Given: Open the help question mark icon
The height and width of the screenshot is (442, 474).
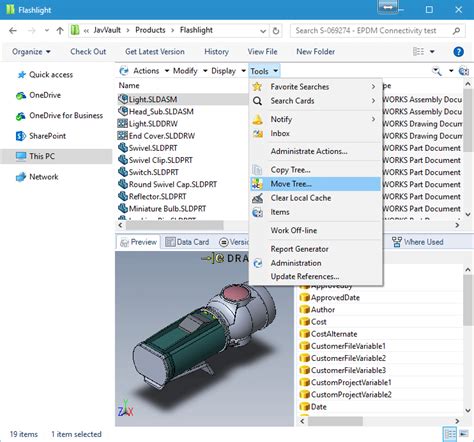Looking at the screenshot, I should (x=458, y=52).
